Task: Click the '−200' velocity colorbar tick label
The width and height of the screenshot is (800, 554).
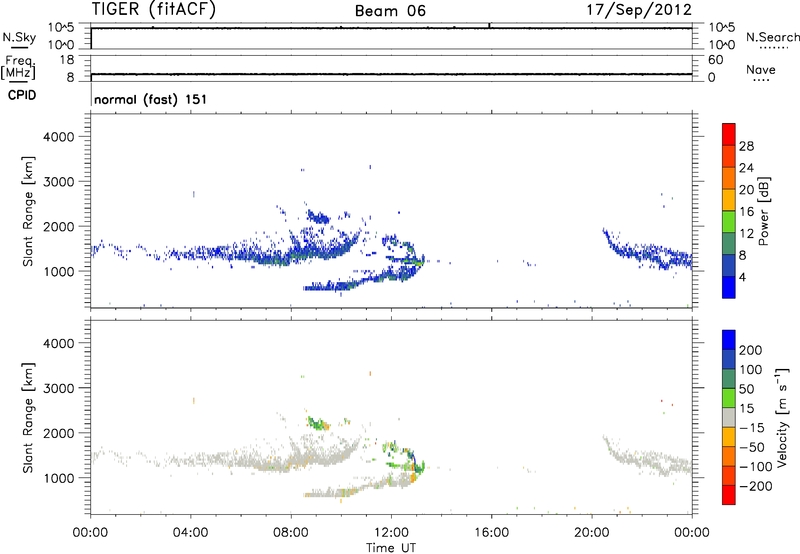Action: (755, 486)
